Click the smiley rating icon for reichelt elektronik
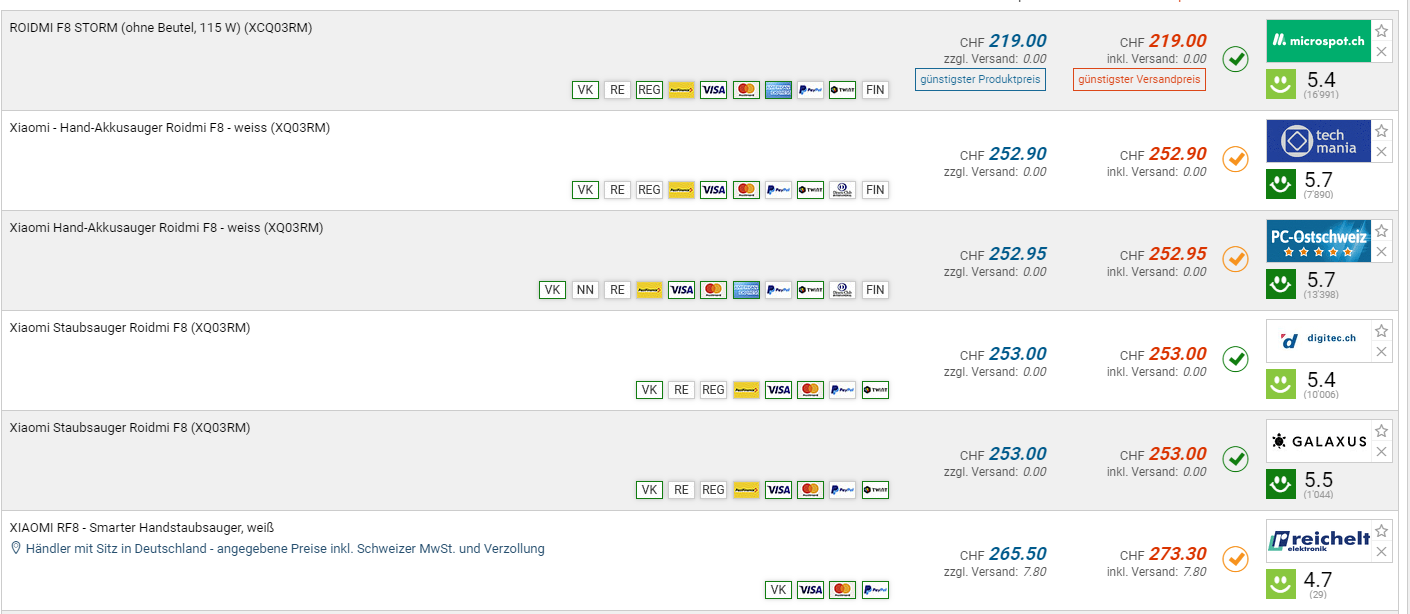Image resolution: width=1410 pixels, height=614 pixels. click(x=1280, y=584)
